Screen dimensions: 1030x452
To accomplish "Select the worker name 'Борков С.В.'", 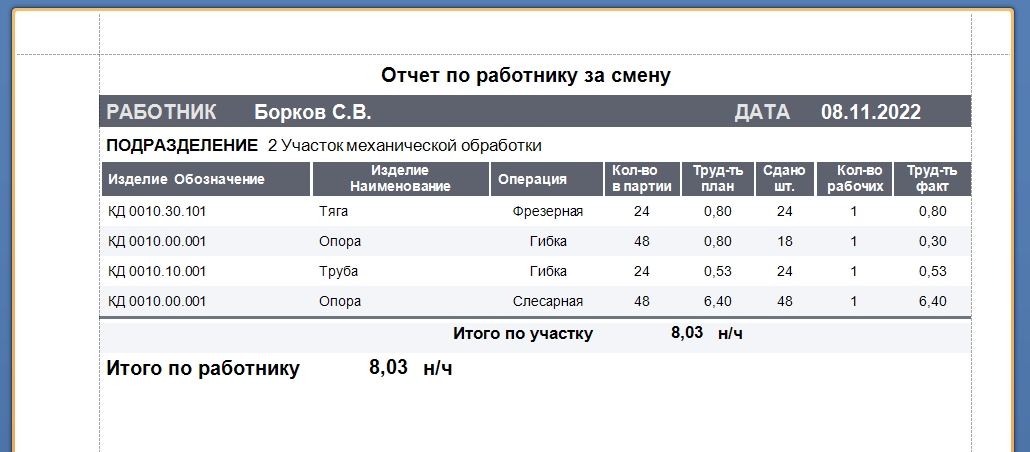I will 313,112.
